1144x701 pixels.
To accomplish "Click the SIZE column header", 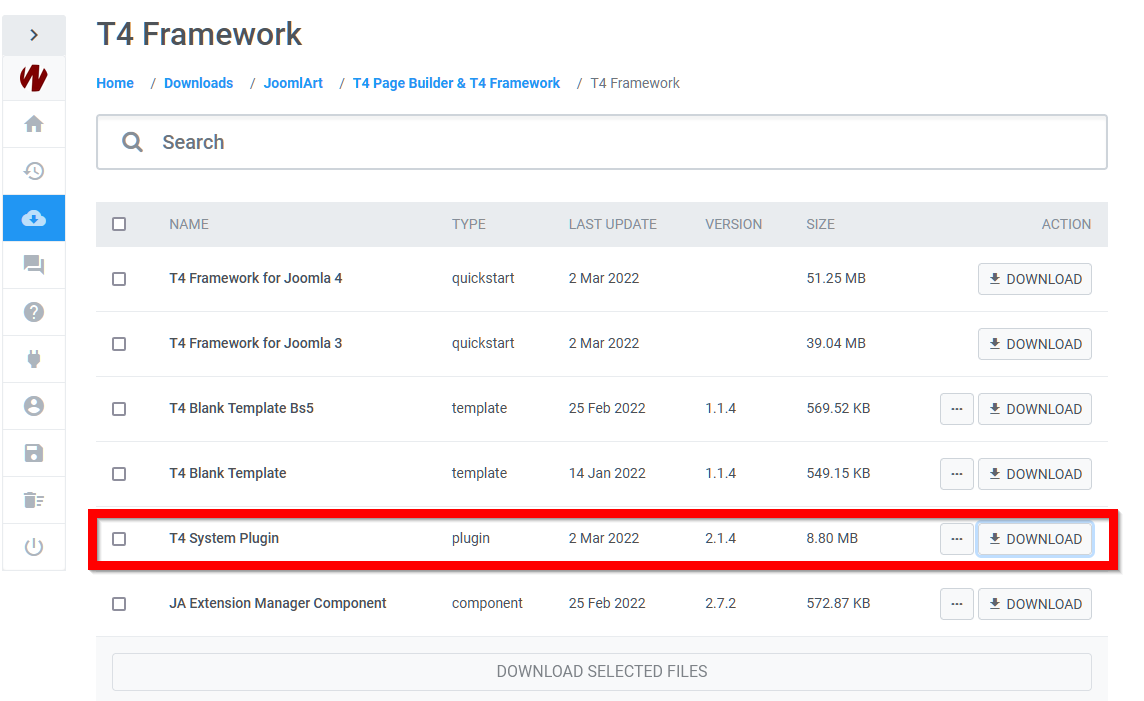I will [x=820, y=224].
